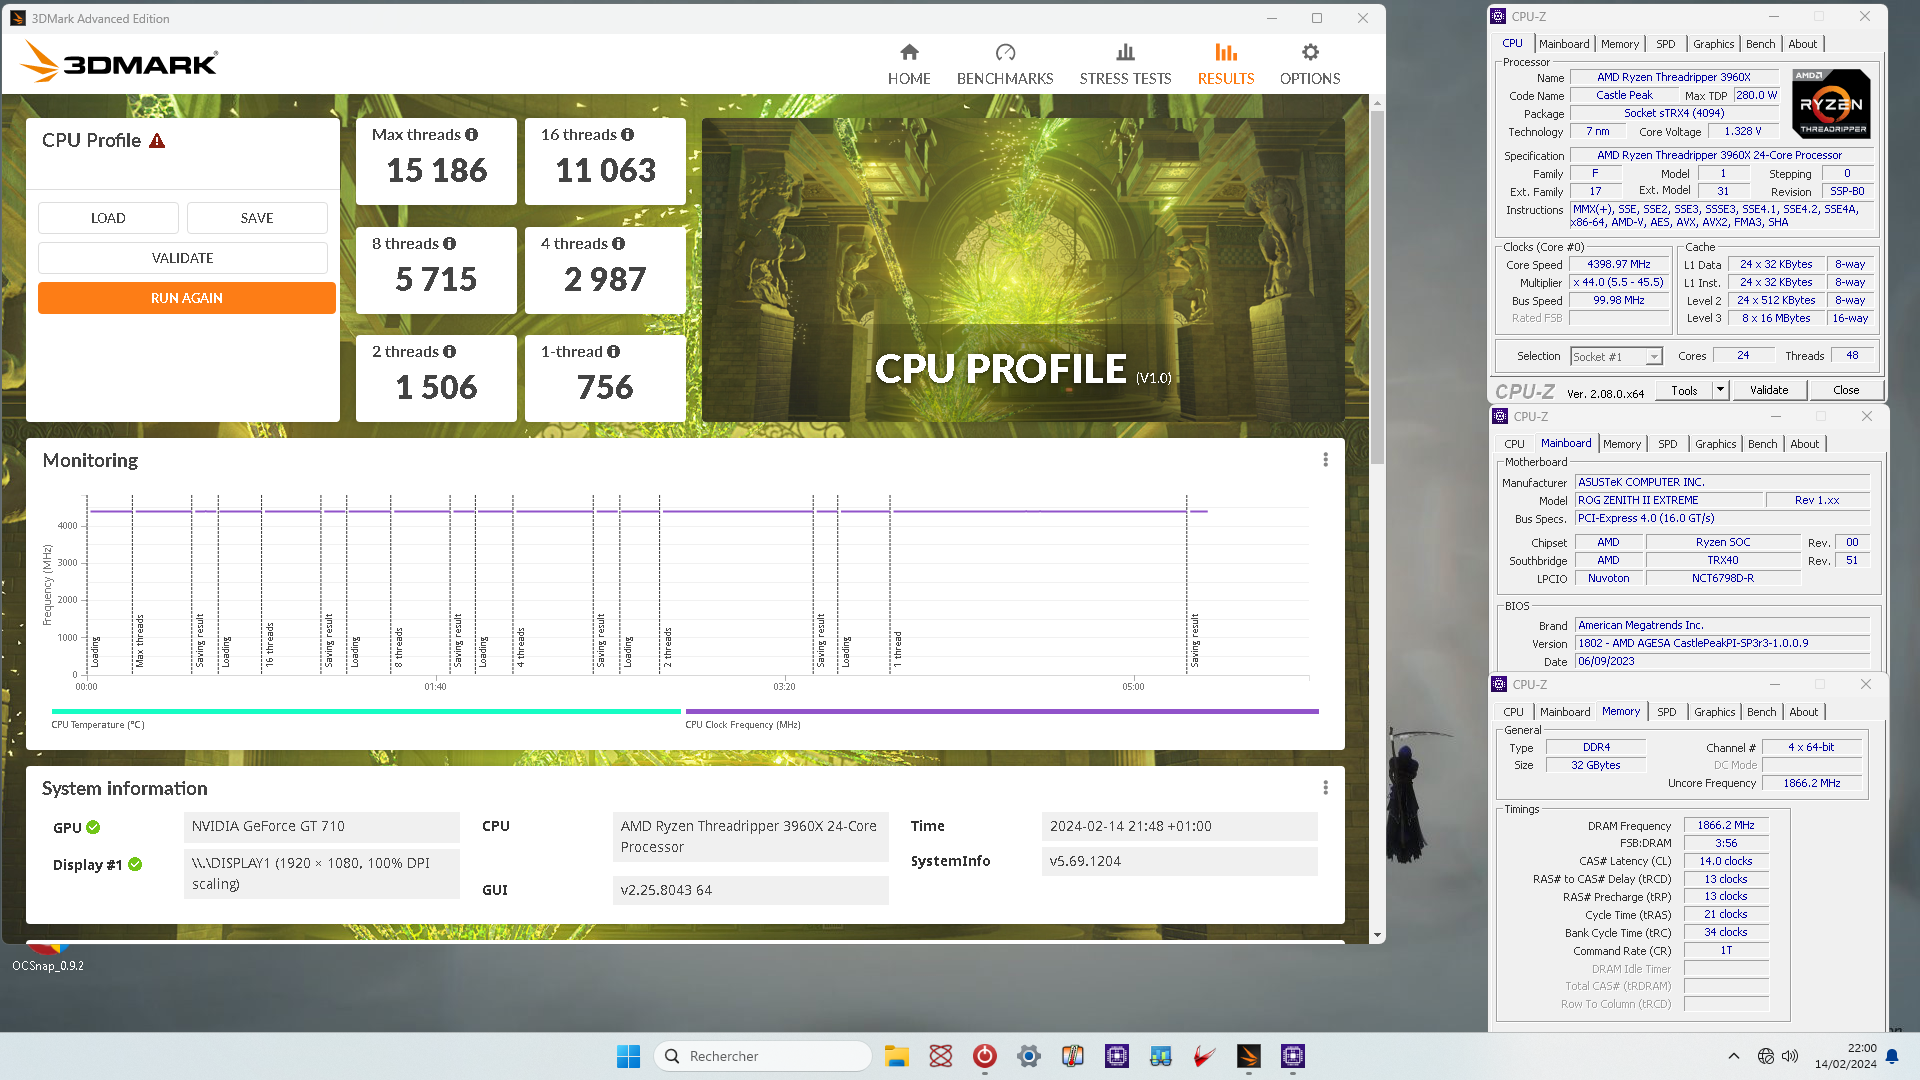Click the orange RUN AGAIN button

tap(187, 298)
